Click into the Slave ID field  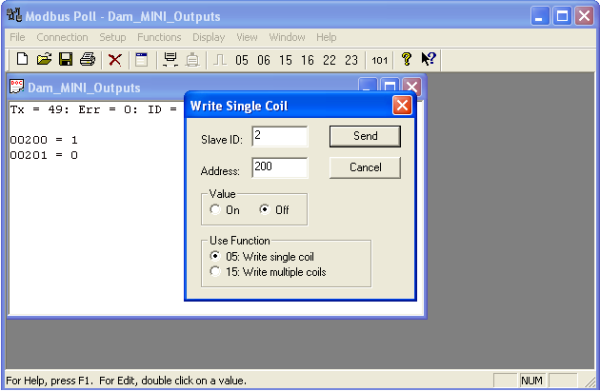click(279, 136)
